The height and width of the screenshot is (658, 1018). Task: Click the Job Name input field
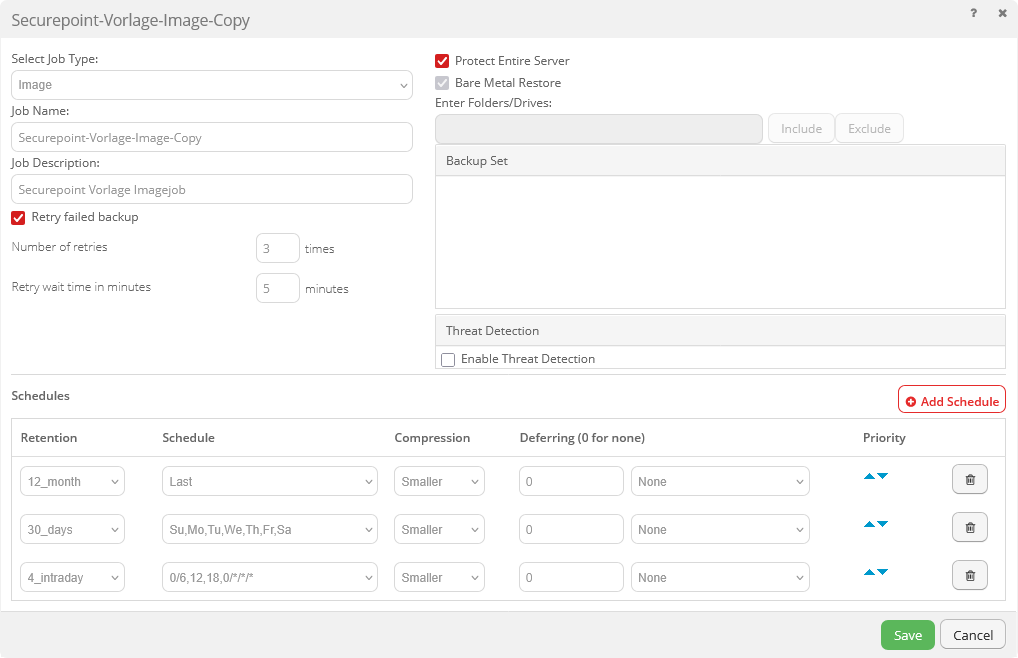[211, 137]
